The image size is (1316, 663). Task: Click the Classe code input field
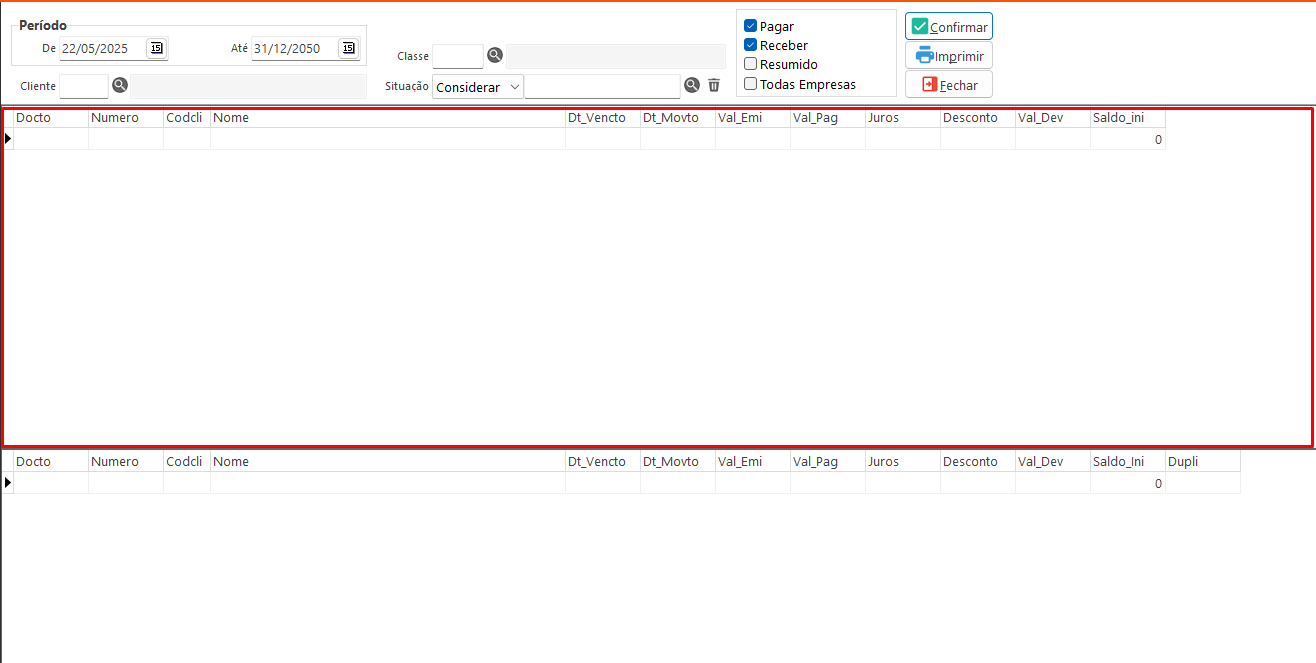[x=457, y=56]
